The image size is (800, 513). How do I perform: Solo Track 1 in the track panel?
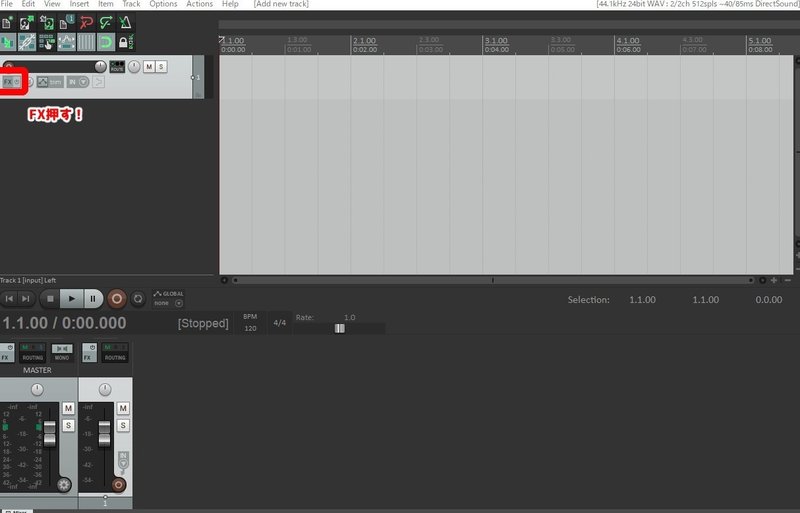[161, 66]
